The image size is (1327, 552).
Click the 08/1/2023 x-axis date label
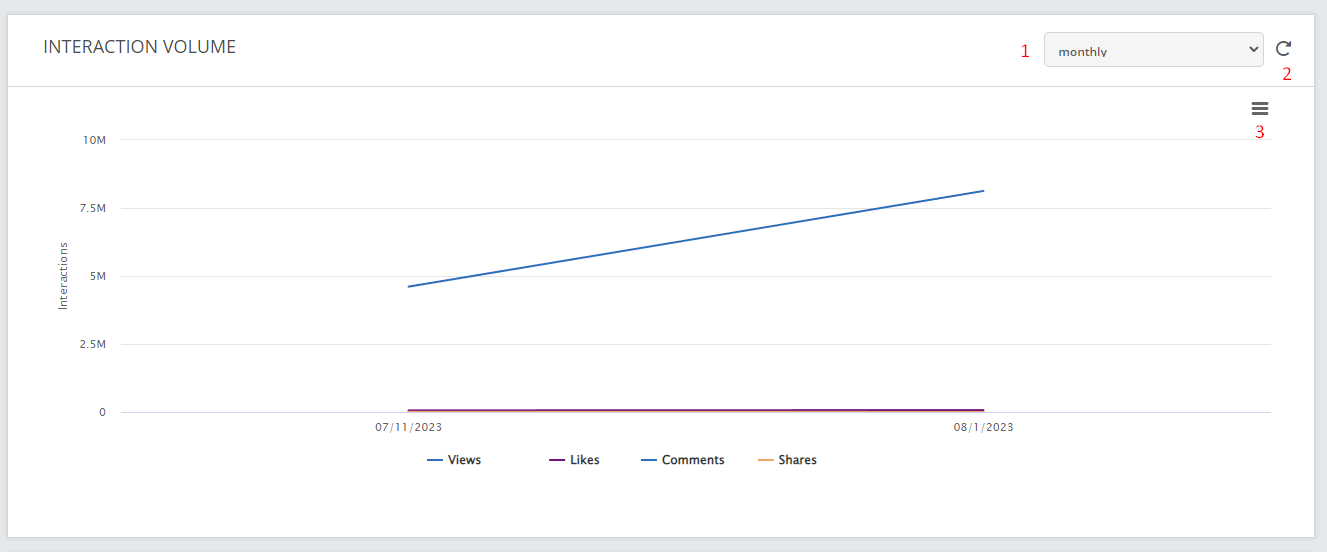984,427
